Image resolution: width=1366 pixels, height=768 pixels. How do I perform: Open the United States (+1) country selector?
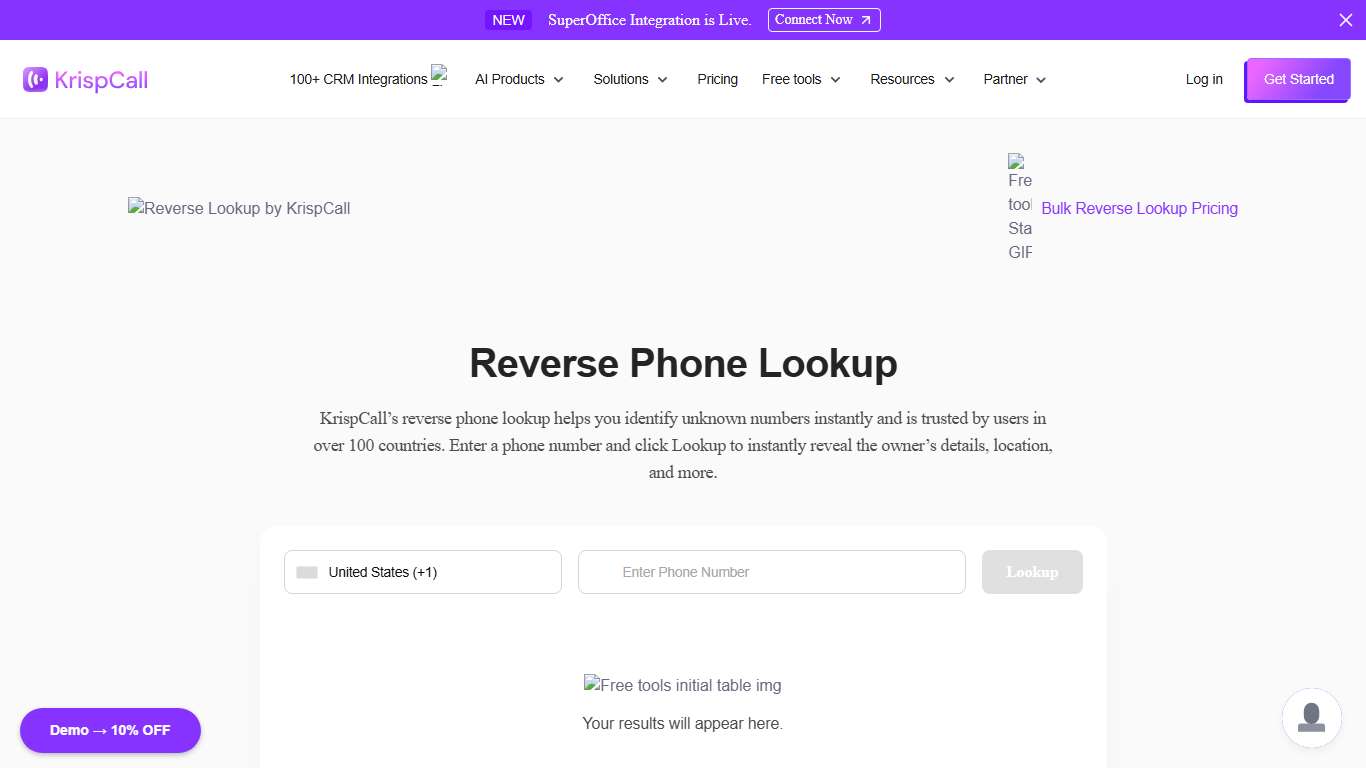coord(422,571)
